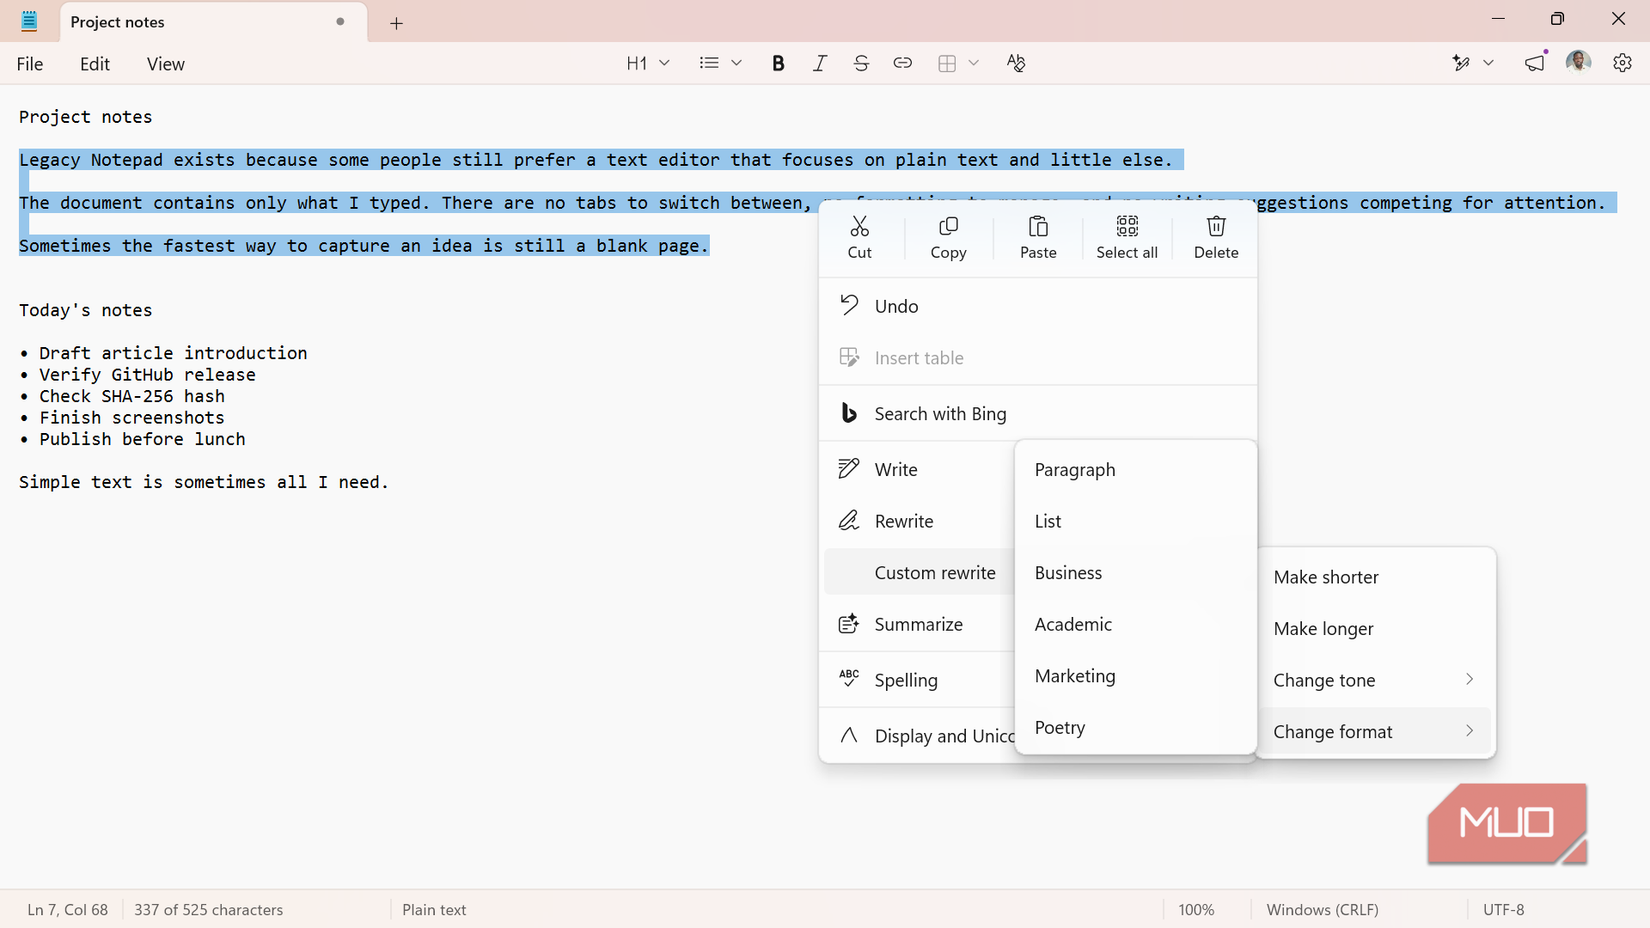Click the table icon in toolbar

pyautogui.click(x=947, y=63)
